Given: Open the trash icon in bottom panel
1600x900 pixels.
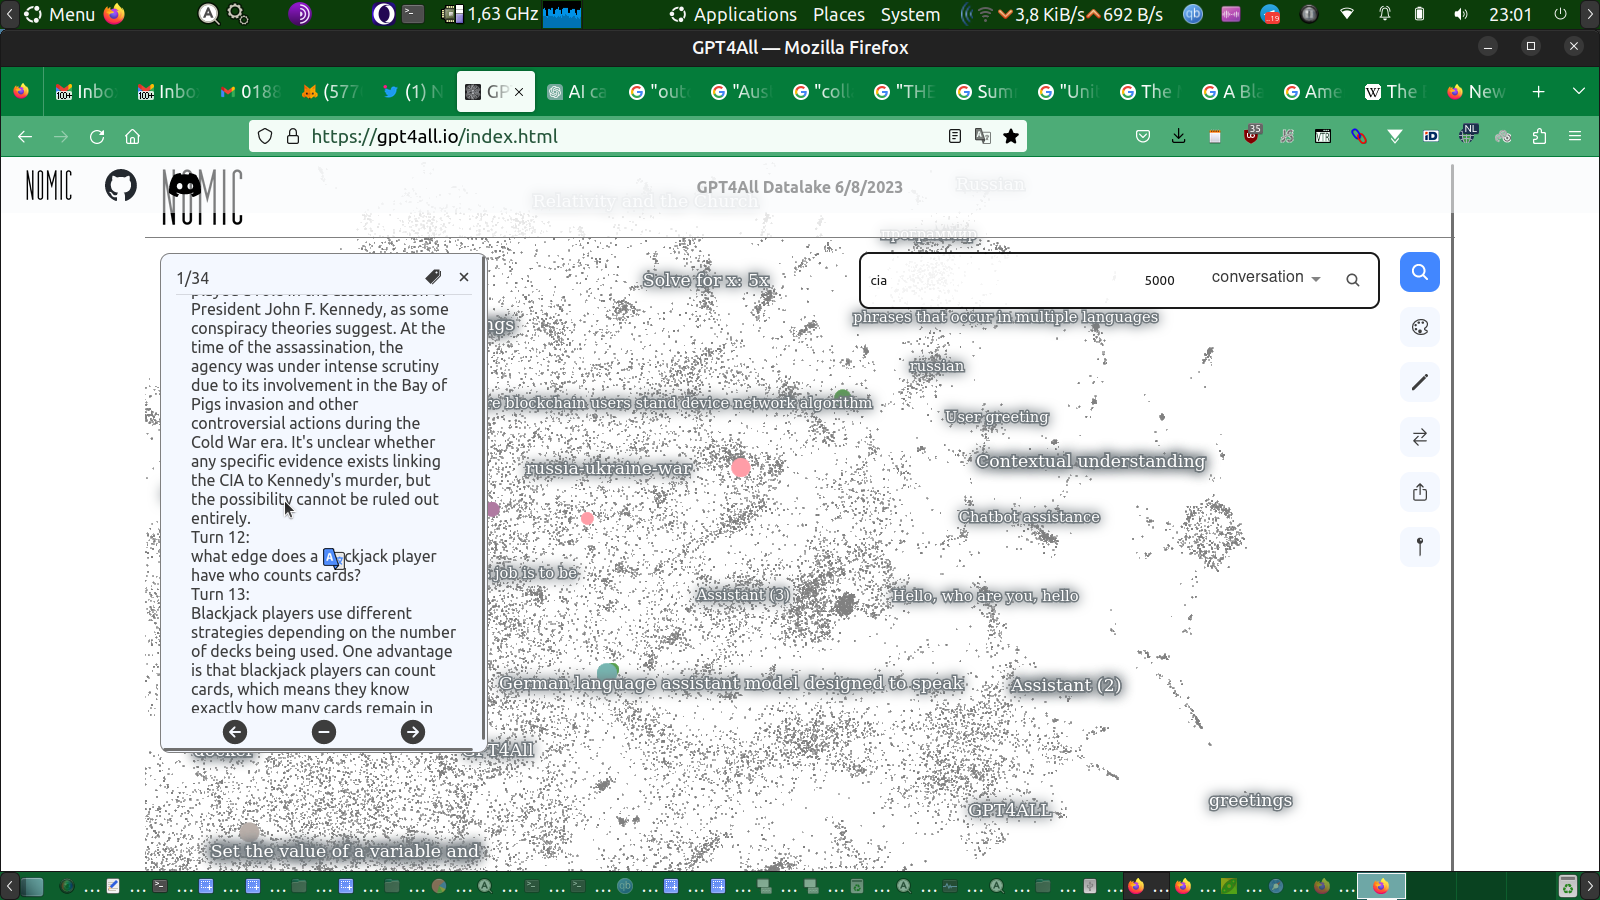Looking at the screenshot, I should (x=1567, y=886).
